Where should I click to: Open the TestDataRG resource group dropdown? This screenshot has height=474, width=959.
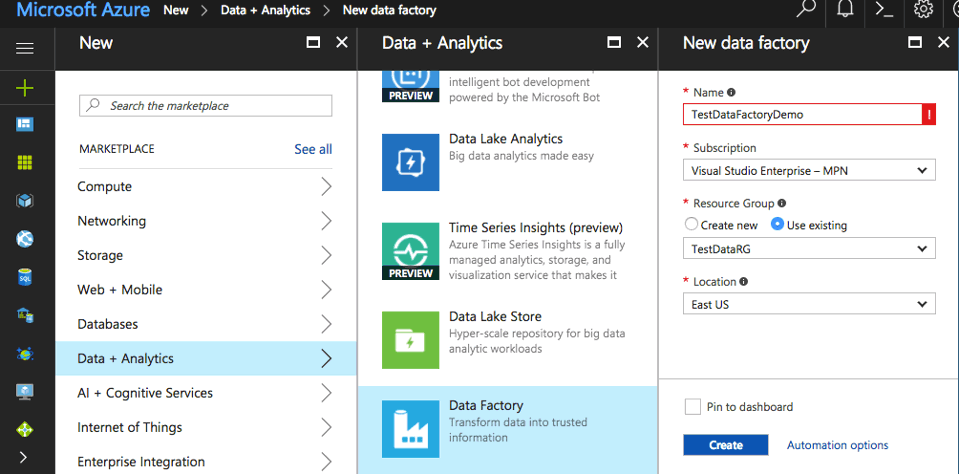tap(809, 249)
